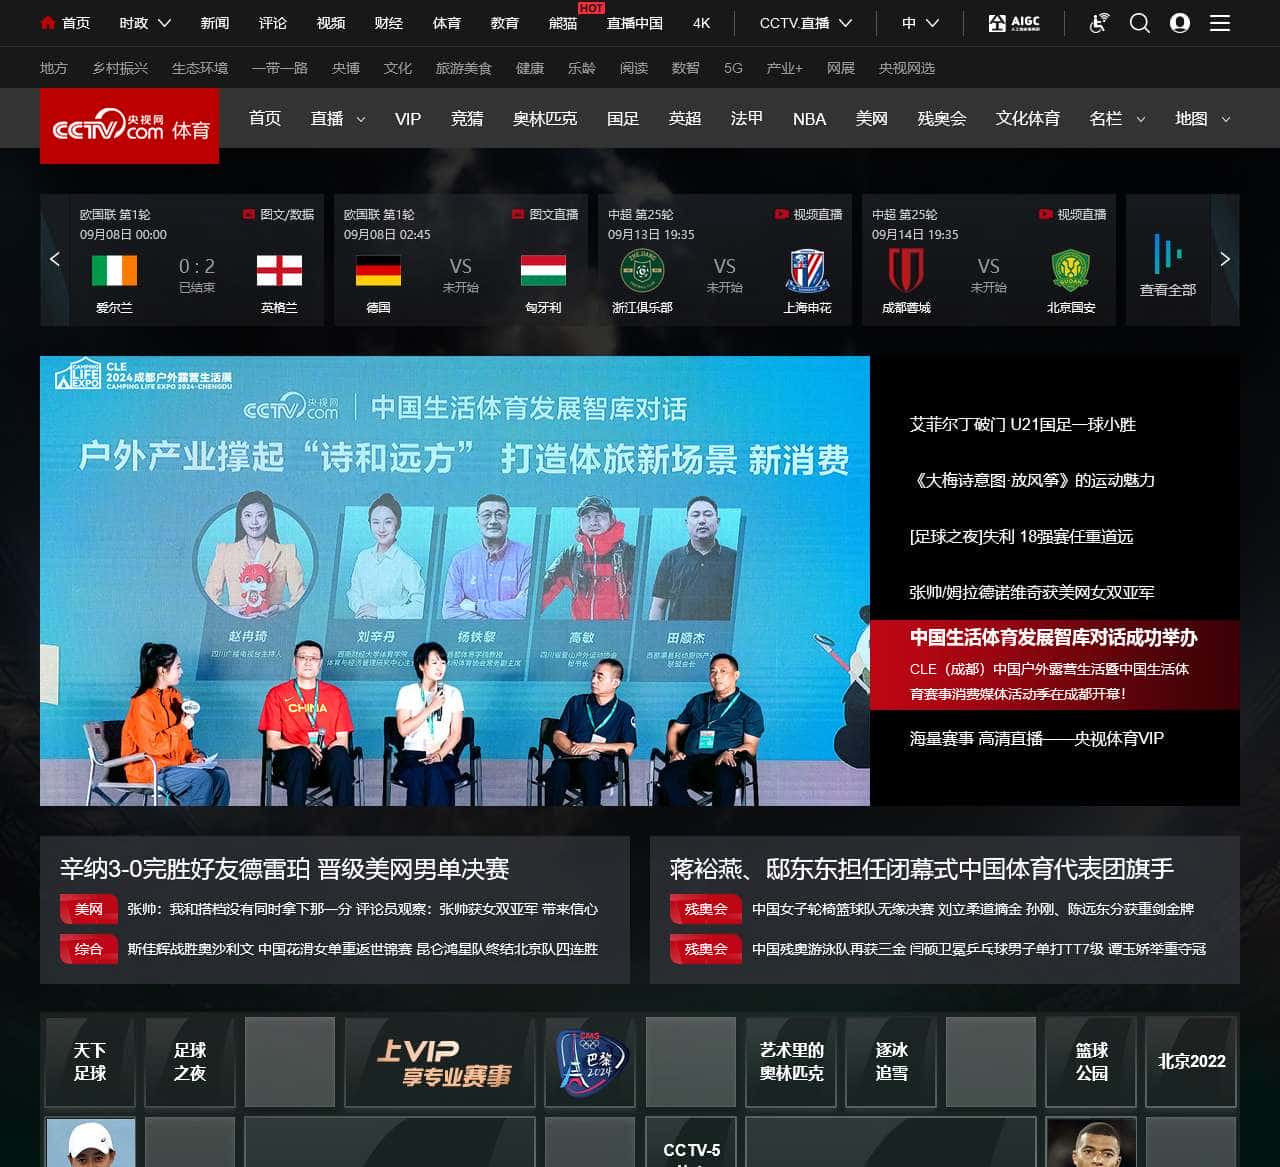This screenshot has height=1167, width=1280.
Task: Open the 直播中国 top link
Action: click(x=635, y=22)
